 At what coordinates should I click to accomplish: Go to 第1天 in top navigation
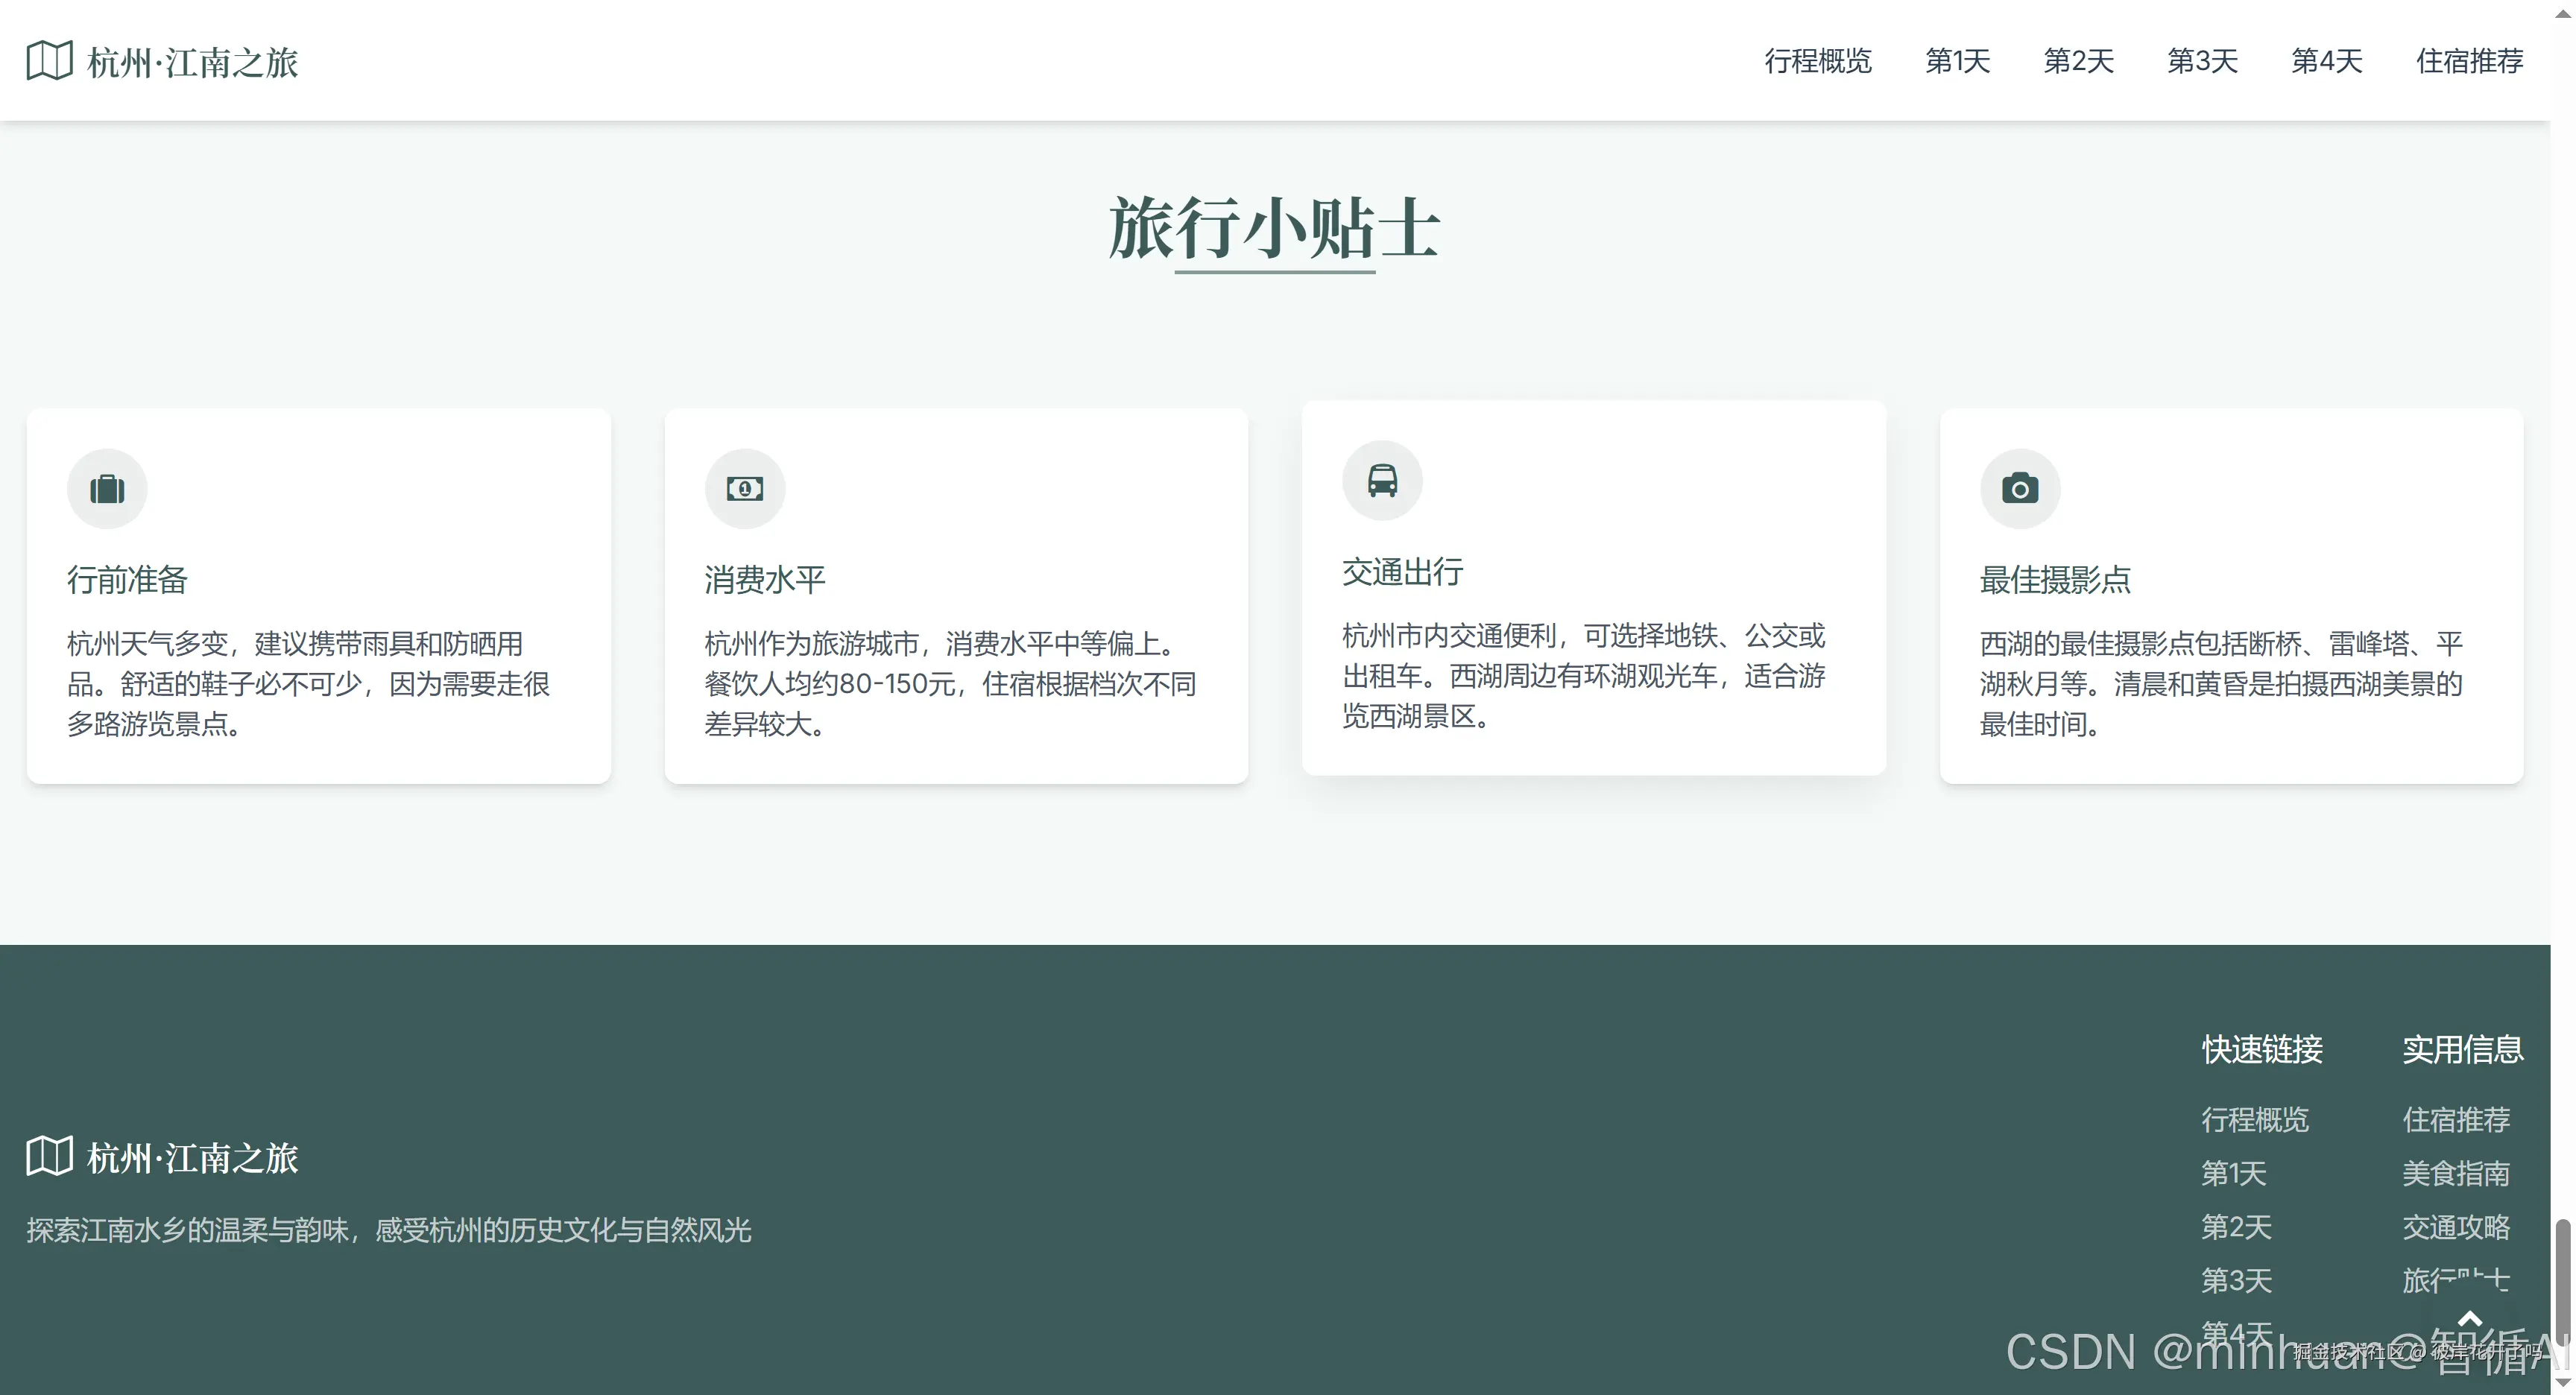pyautogui.click(x=1957, y=61)
